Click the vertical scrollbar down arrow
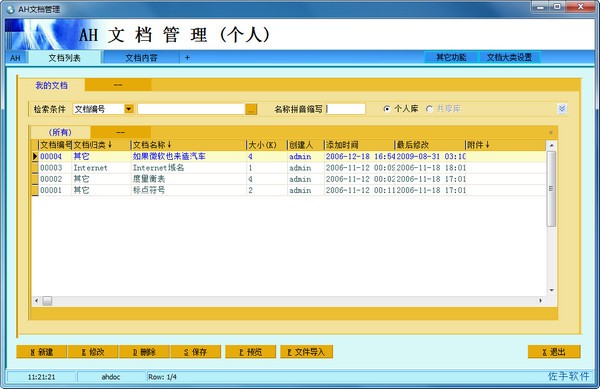Image resolution: width=600 pixels, height=389 pixels. point(551,290)
